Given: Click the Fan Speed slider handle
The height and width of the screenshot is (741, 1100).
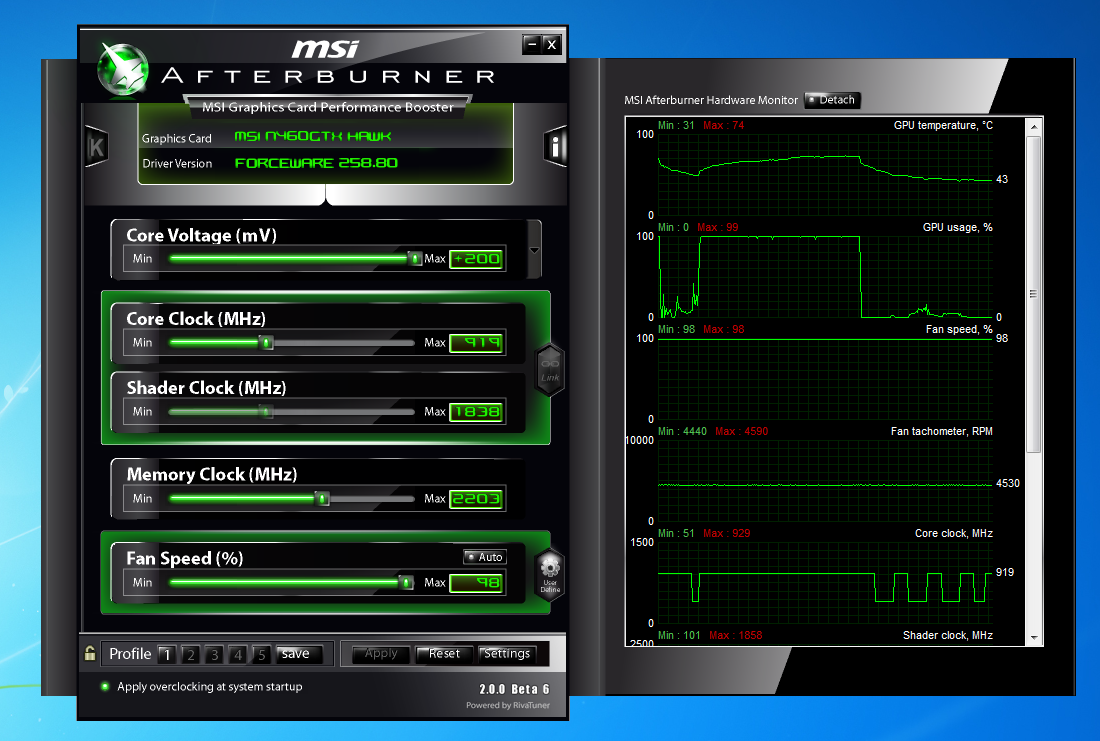Looking at the screenshot, I should pos(406,582).
